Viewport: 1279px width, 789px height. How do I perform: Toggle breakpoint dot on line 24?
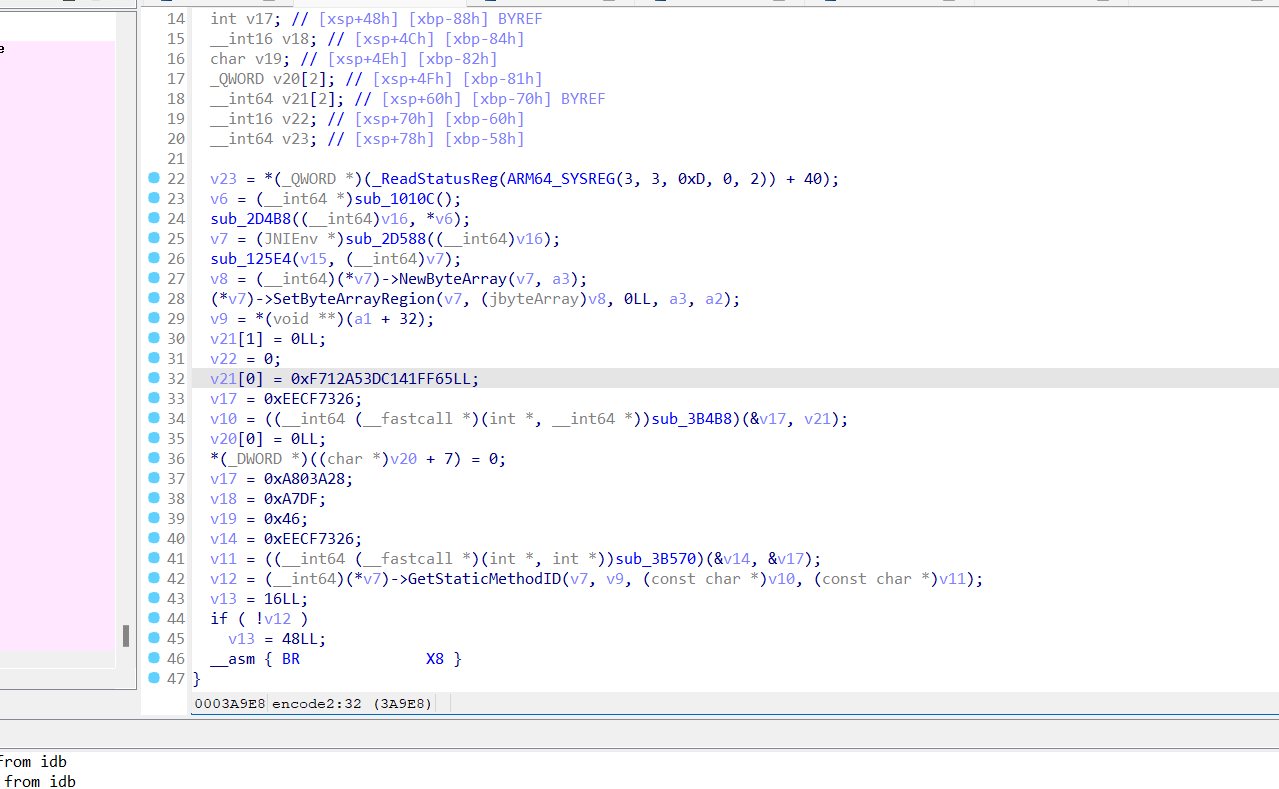154,218
